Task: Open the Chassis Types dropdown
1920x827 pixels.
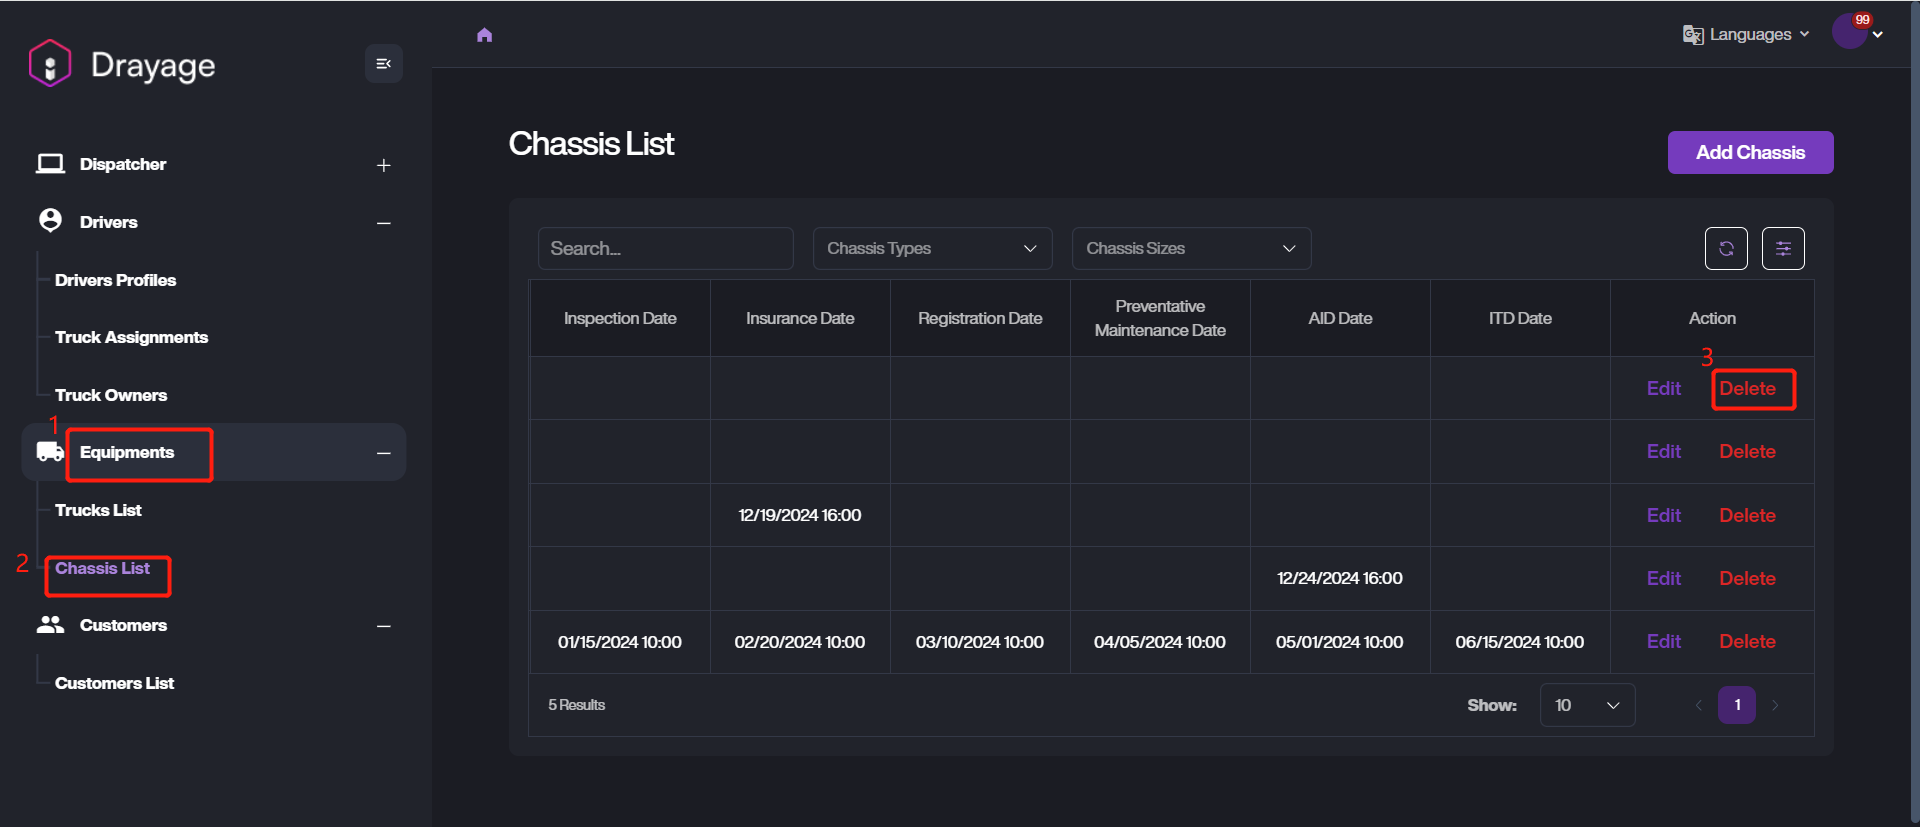Action: coord(931,249)
